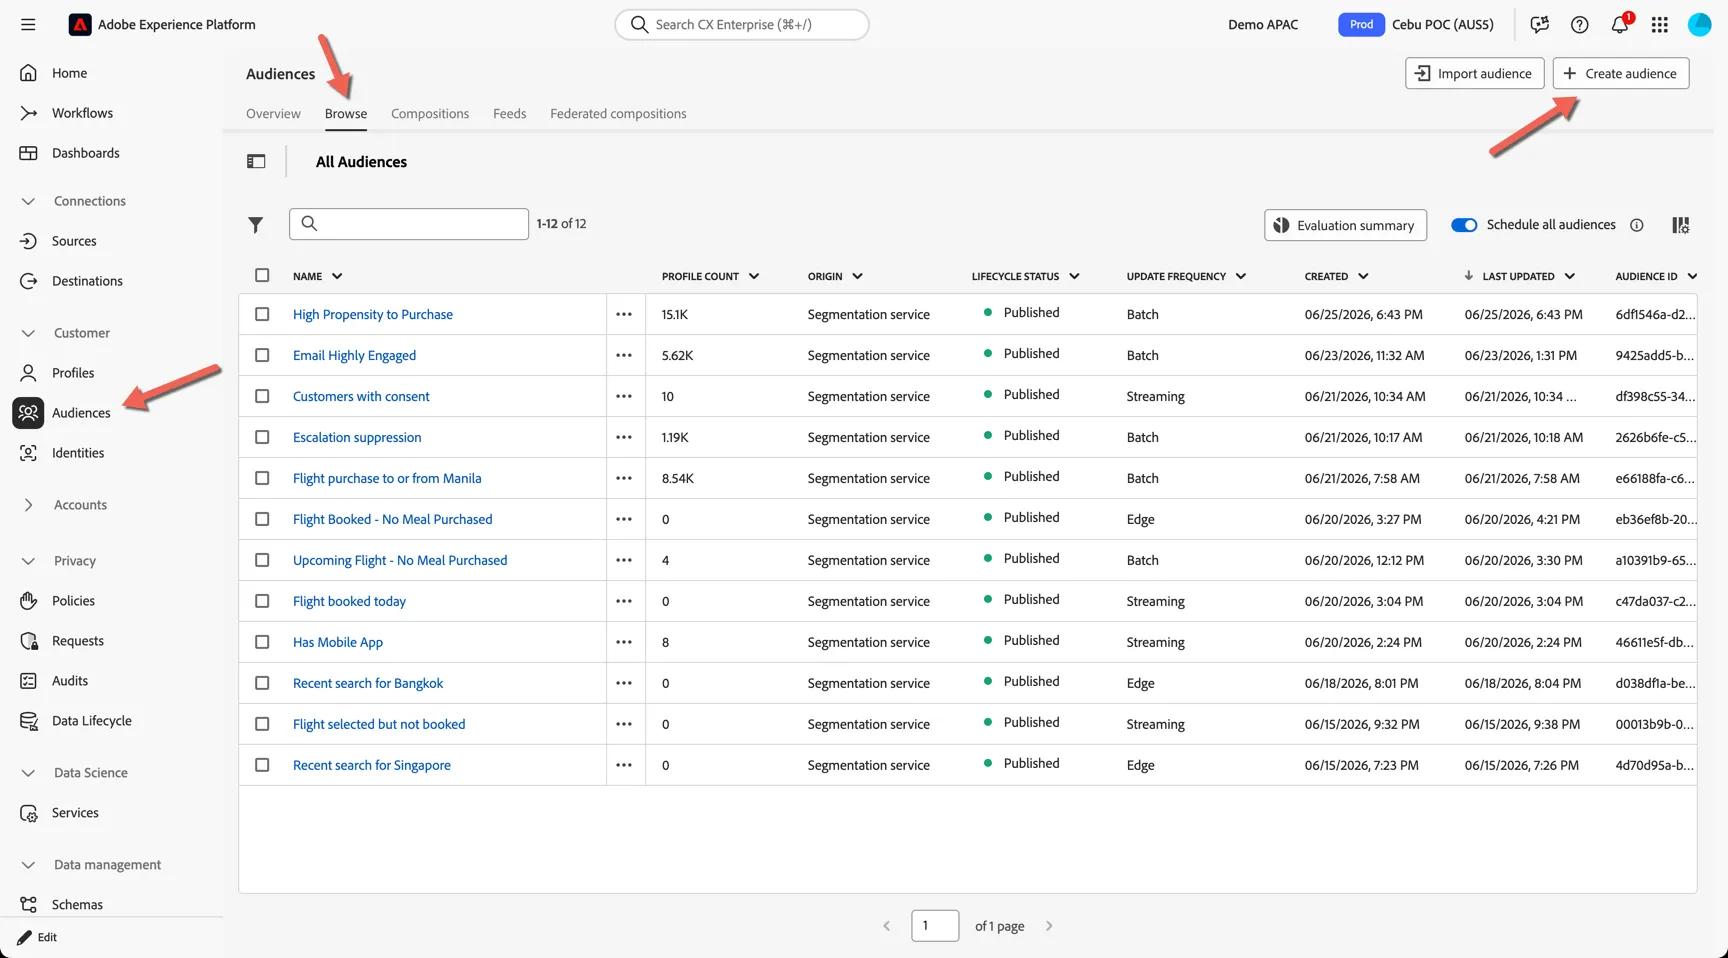Switch to the Overview tab

273,114
